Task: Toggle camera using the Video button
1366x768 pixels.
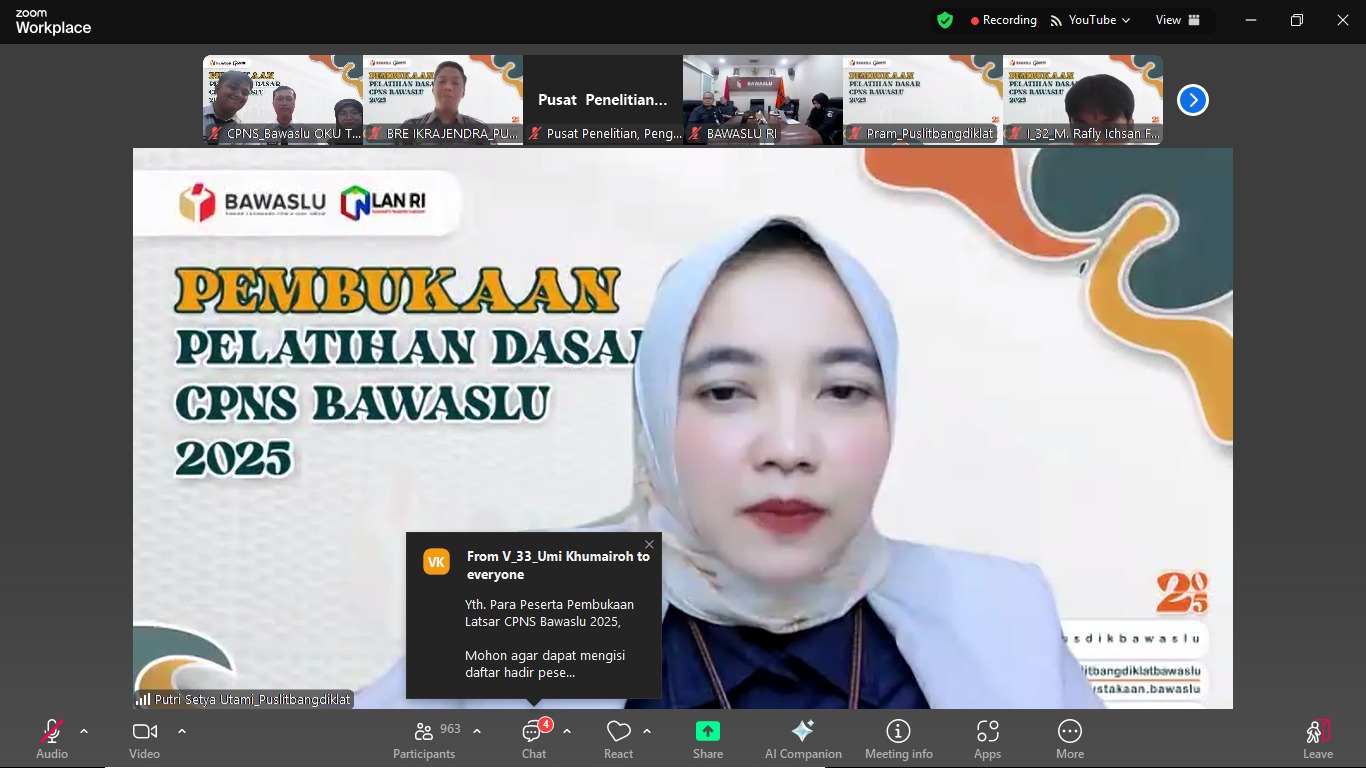Action: point(145,739)
